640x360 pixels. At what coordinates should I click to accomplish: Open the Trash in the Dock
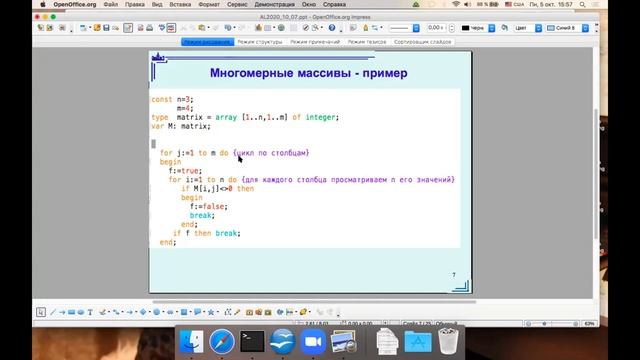pyautogui.click(x=448, y=341)
